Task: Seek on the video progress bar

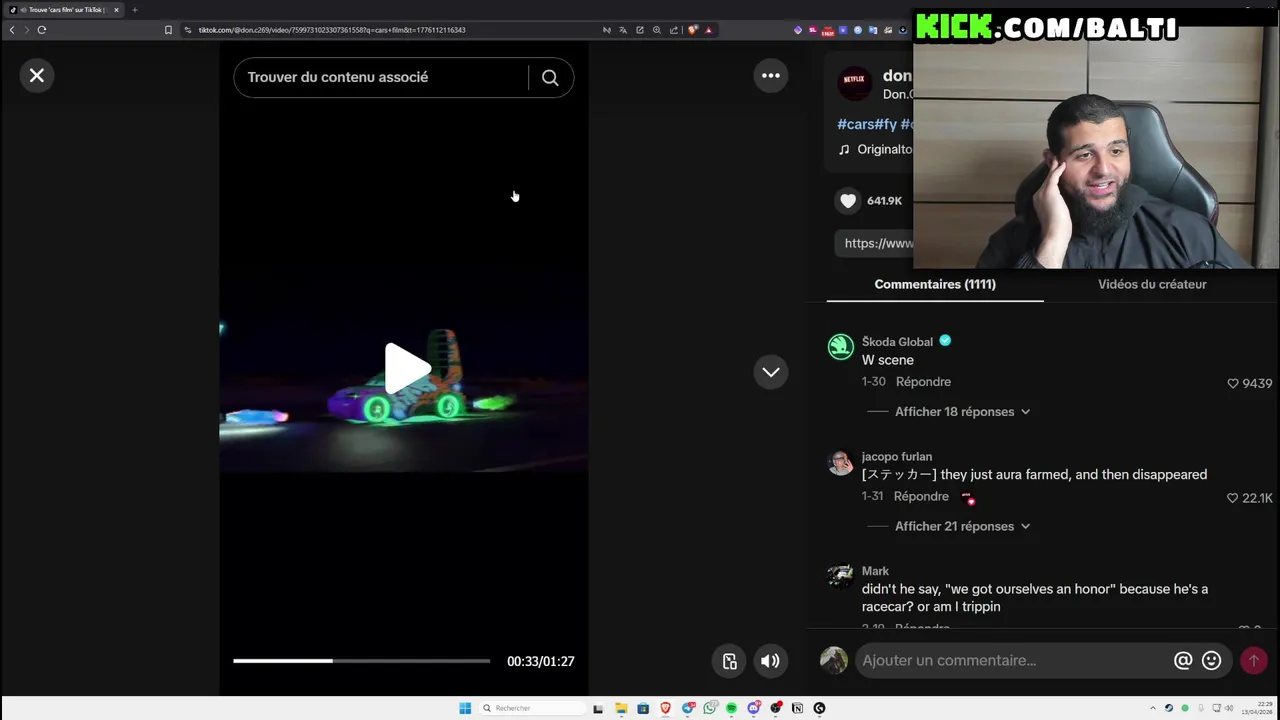Action: 362,661
